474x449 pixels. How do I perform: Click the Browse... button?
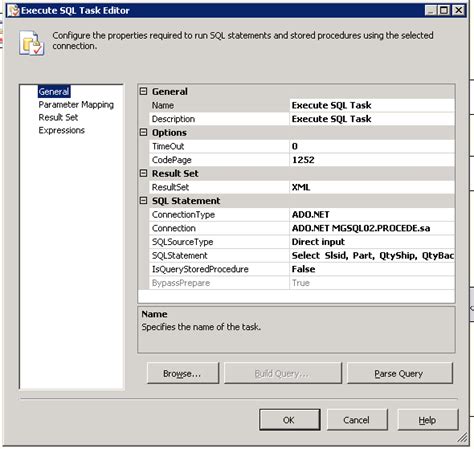183,373
